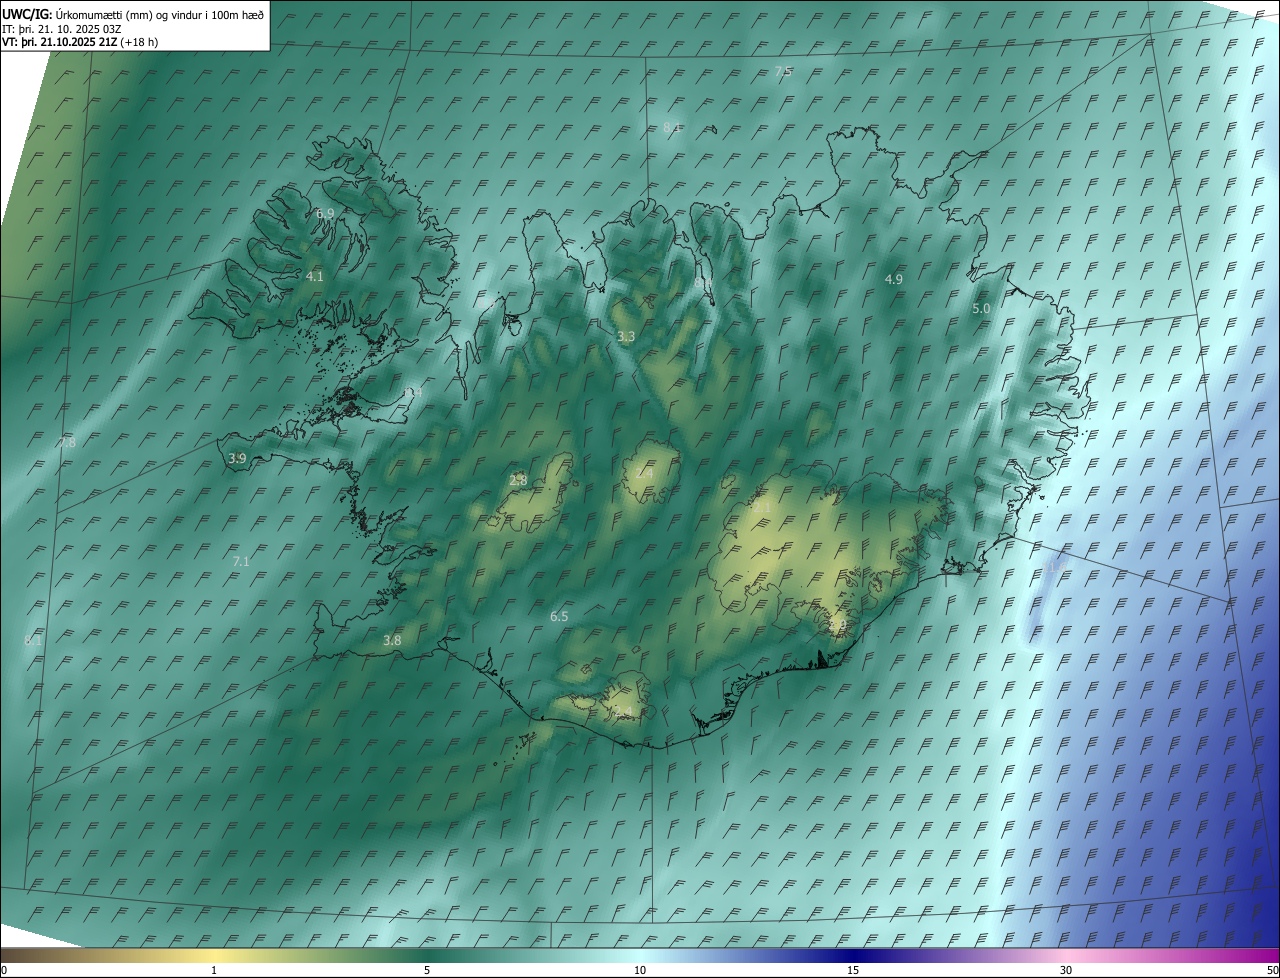Viewport: 1280px width, 978px height.
Task: Click the 6.5 value label on the map
Action: [559, 617]
